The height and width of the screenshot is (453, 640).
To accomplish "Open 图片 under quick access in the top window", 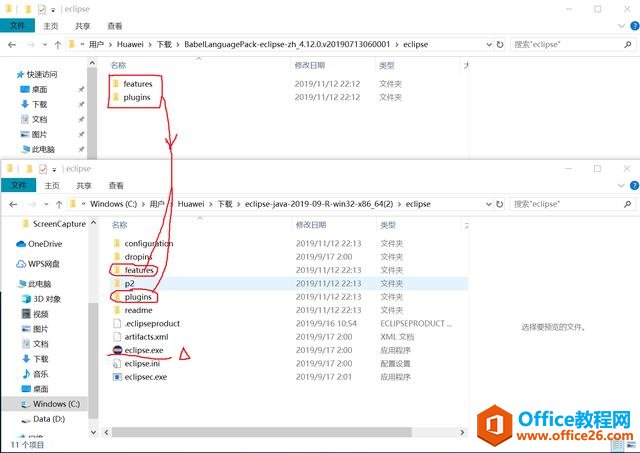I will pyautogui.click(x=40, y=134).
